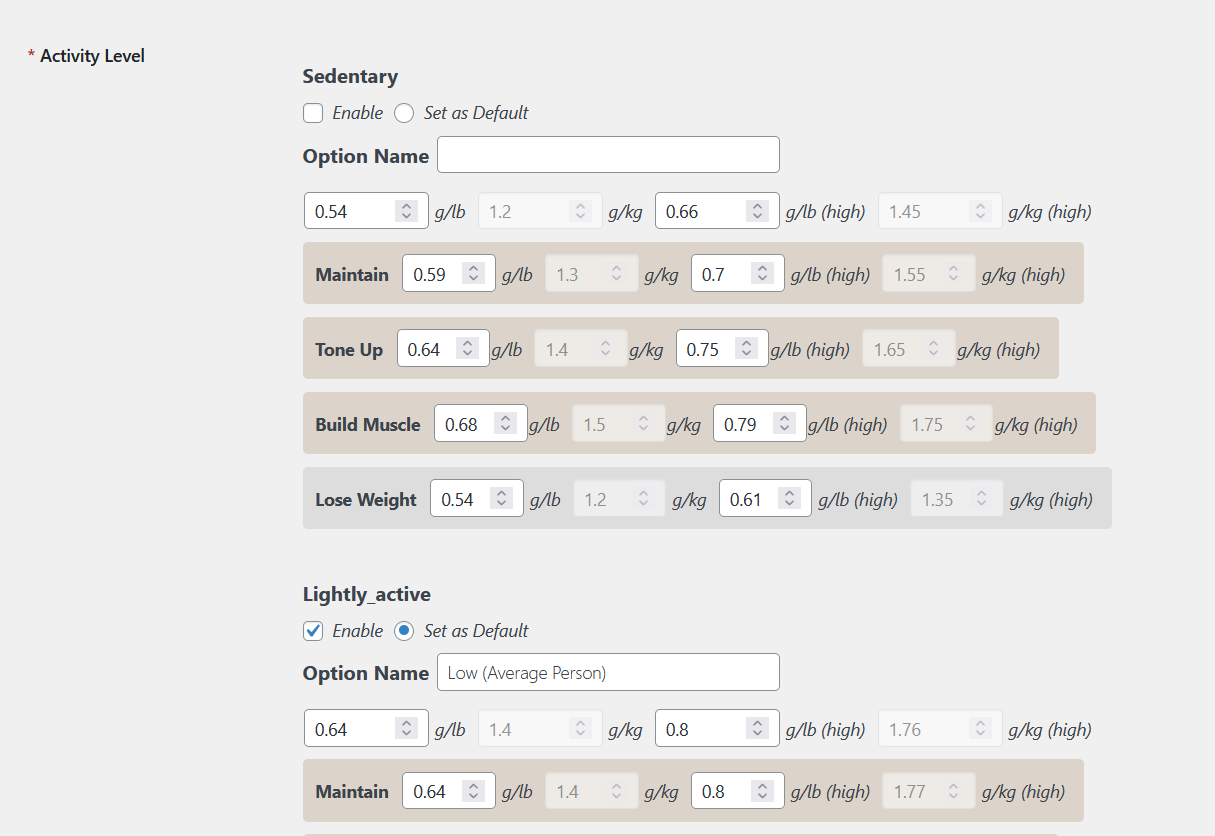Viewport: 1215px width, 836px height.
Task: Click Lightly_active base 1.4 g/kg field
Action: [x=540, y=729]
